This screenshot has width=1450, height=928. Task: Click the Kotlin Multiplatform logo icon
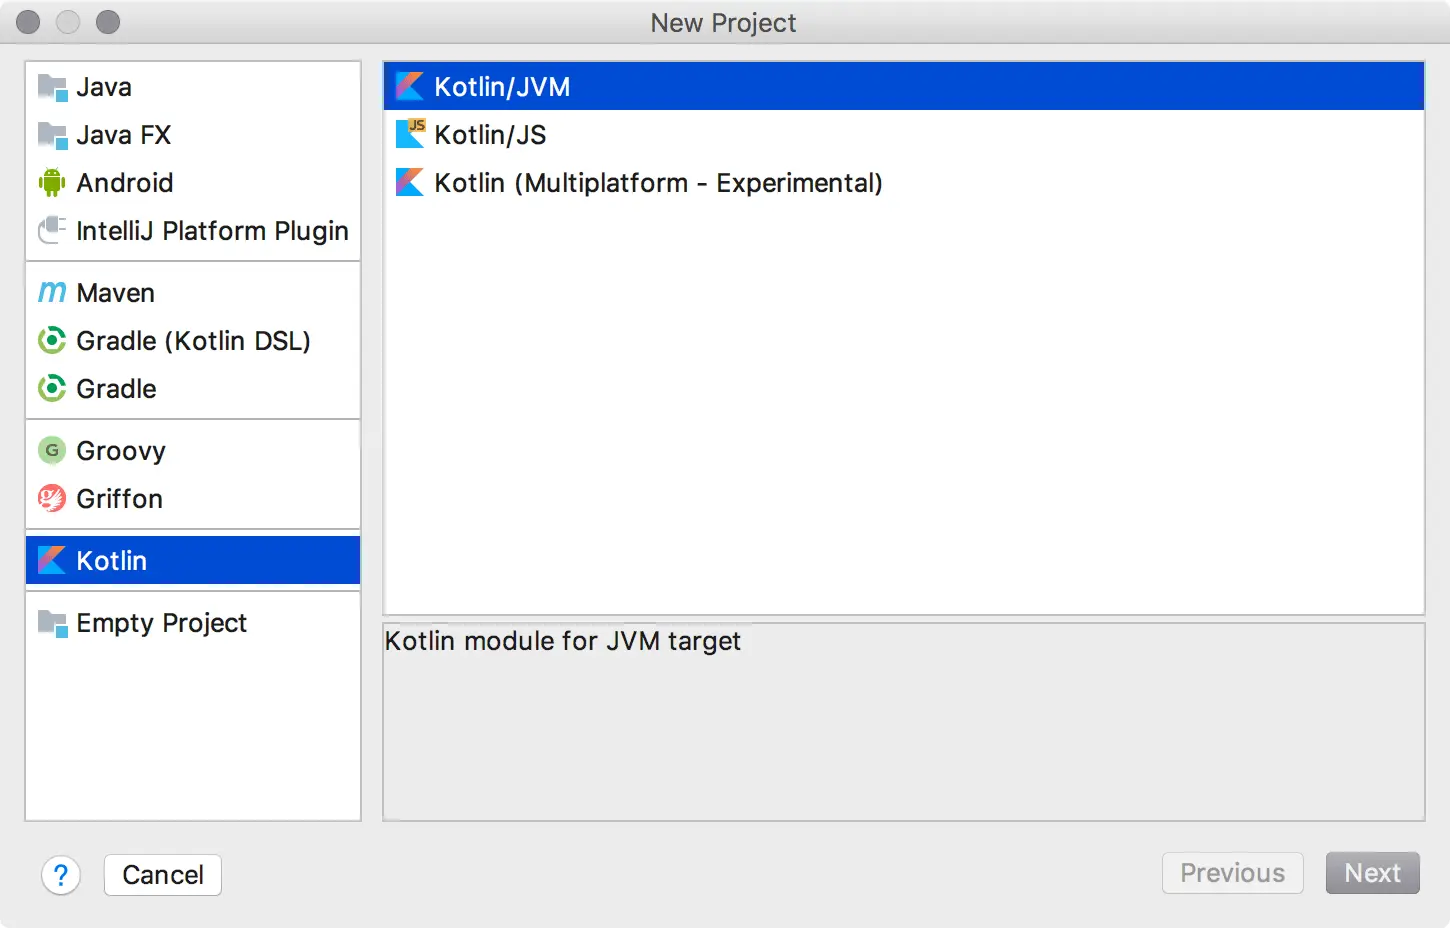[x=410, y=182]
